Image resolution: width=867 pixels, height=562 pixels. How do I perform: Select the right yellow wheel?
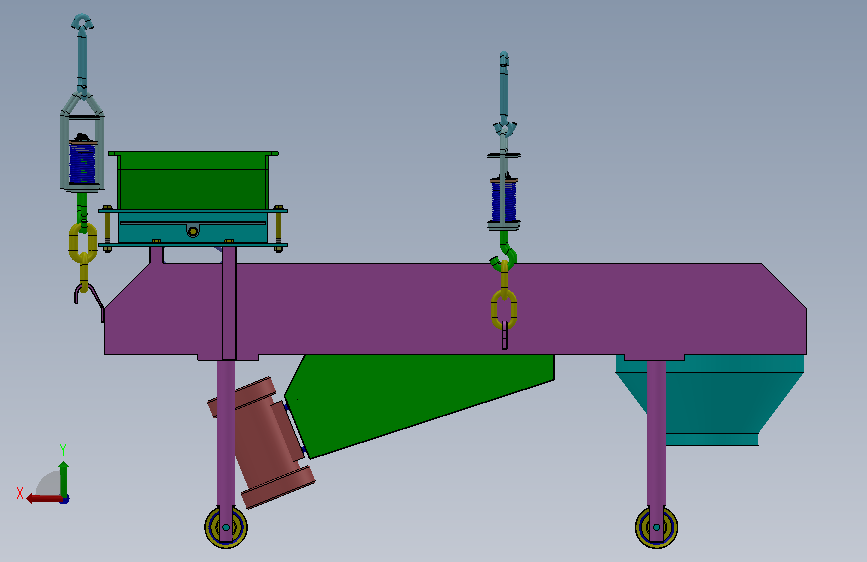tap(656, 527)
